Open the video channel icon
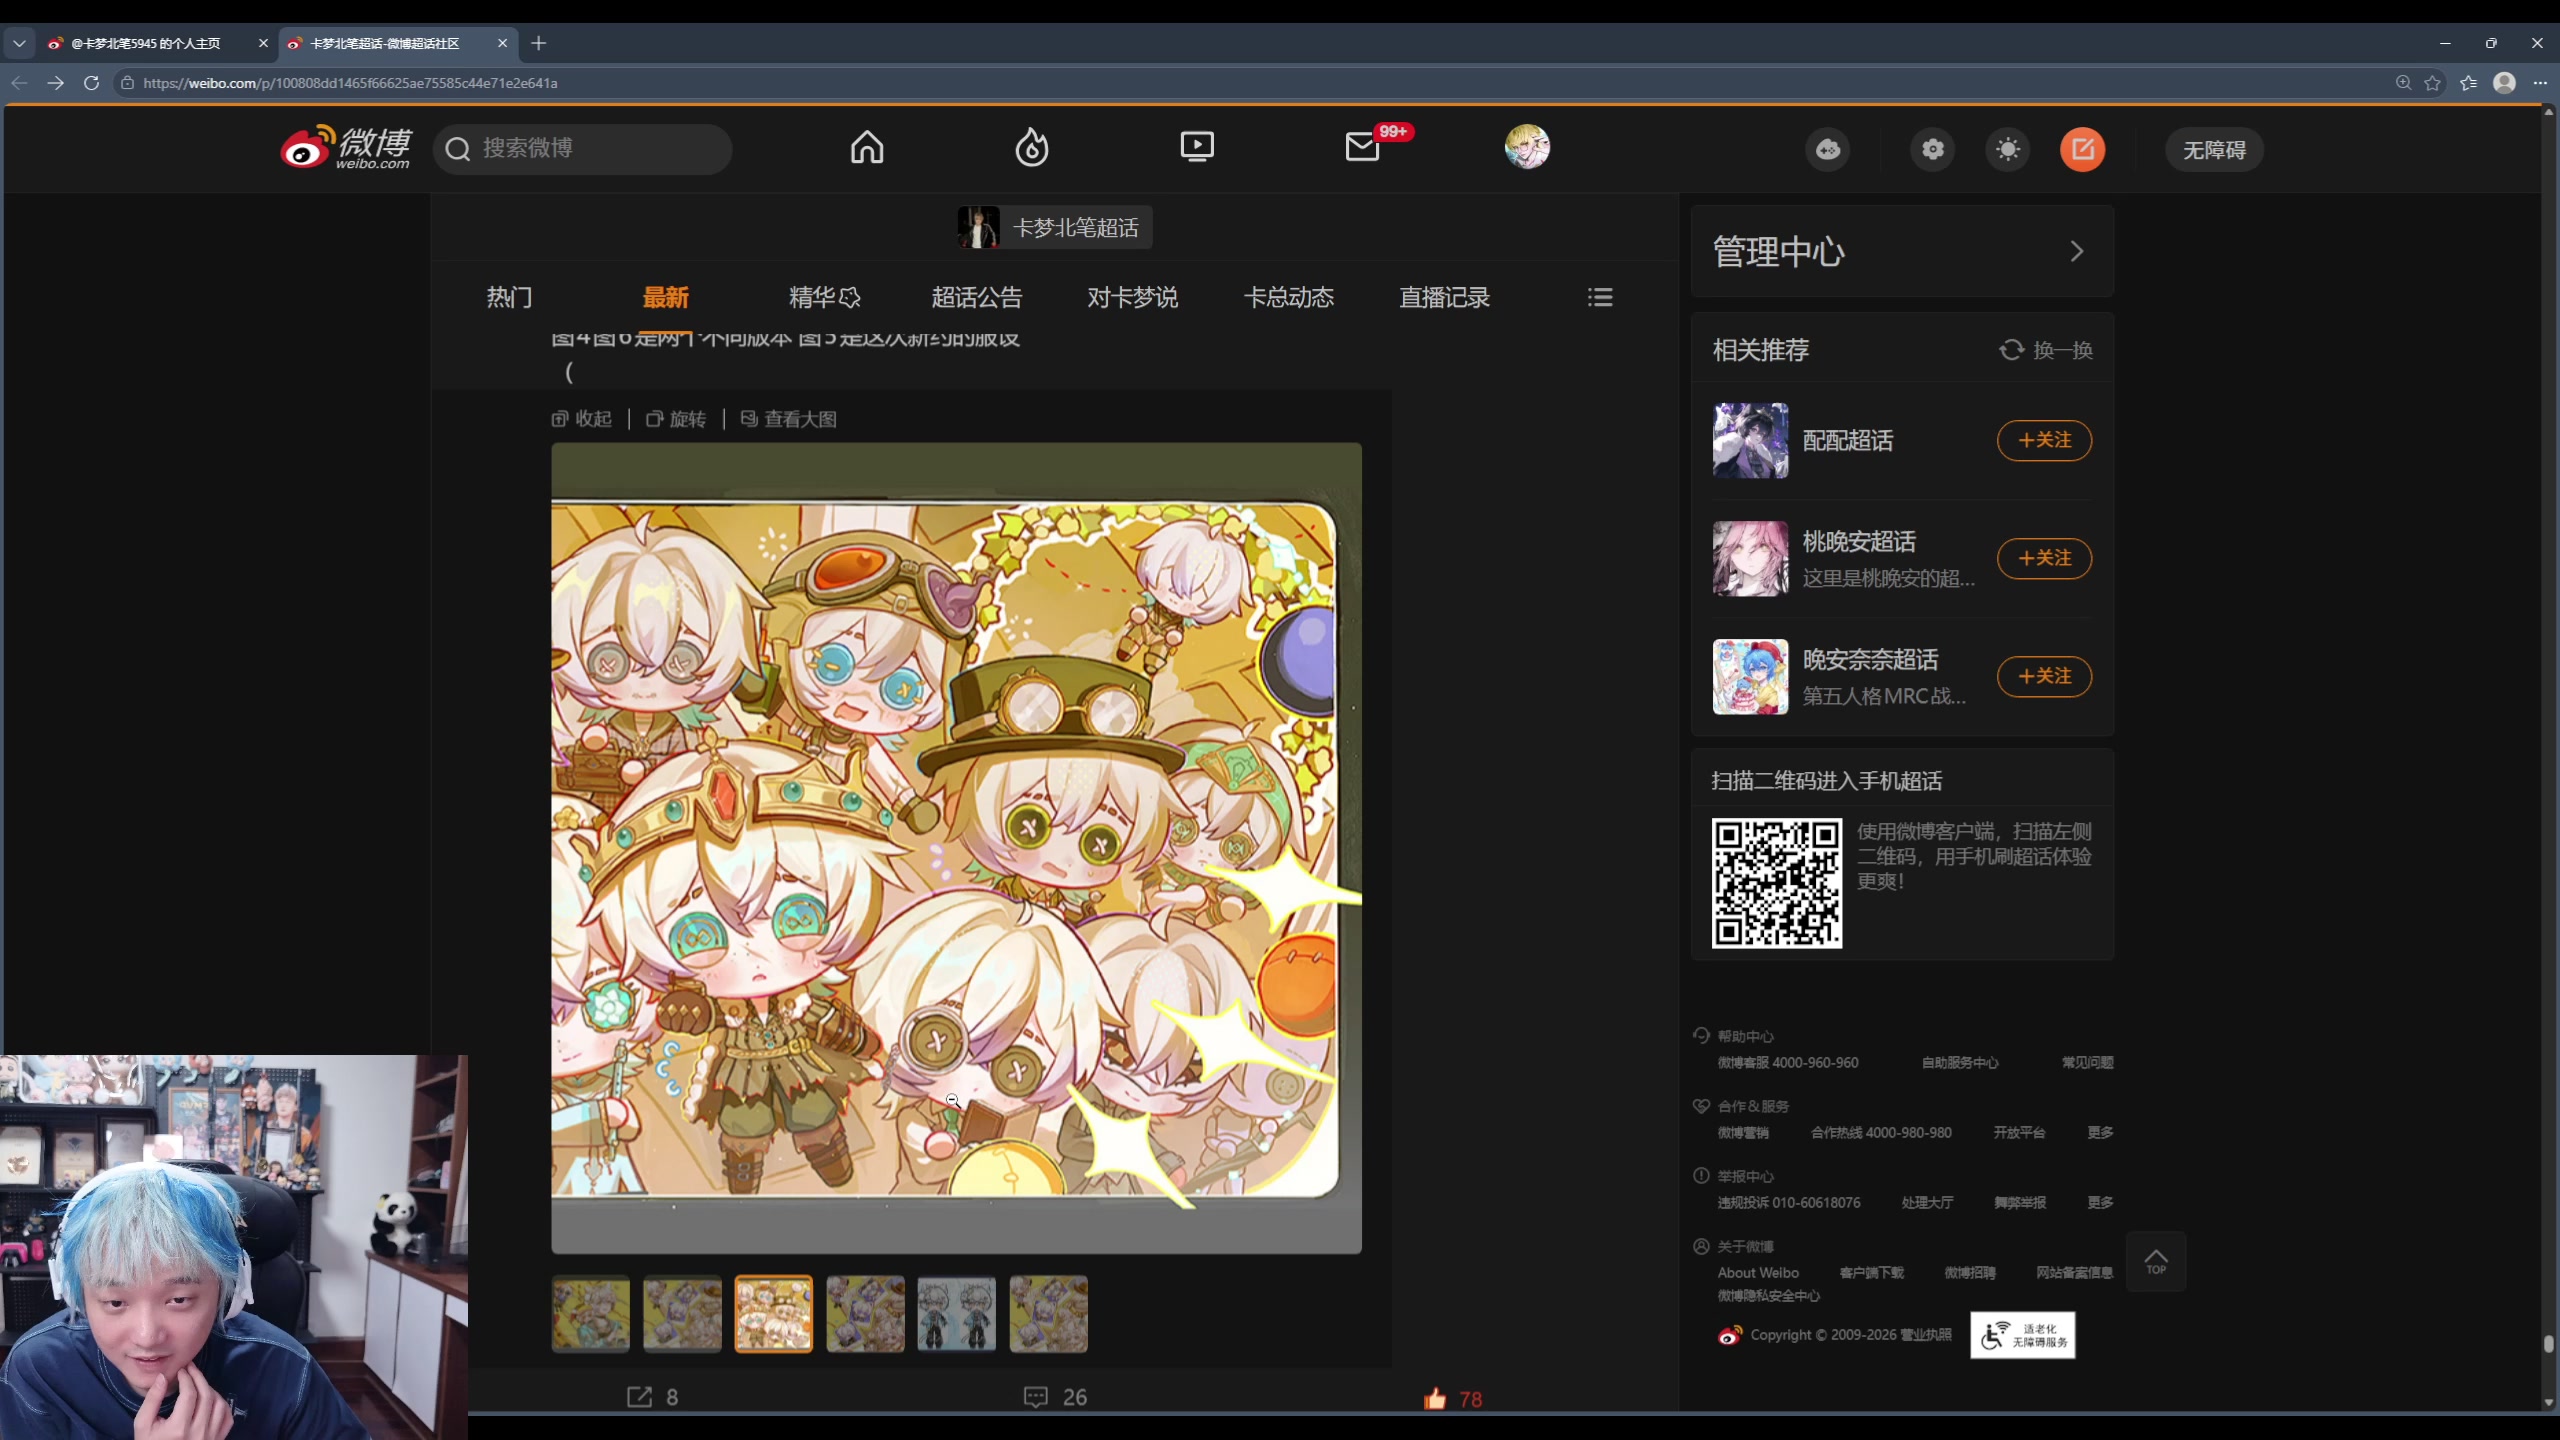2560x1440 pixels. [x=1197, y=148]
